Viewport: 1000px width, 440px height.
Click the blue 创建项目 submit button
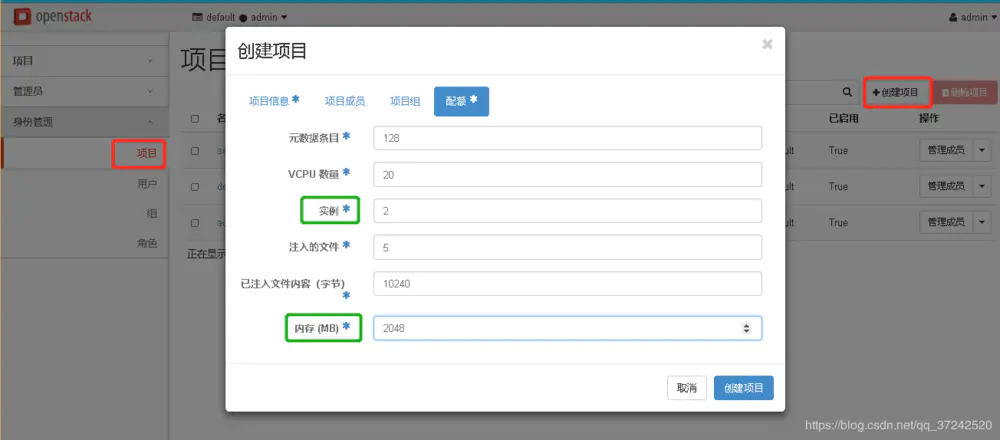coord(744,388)
